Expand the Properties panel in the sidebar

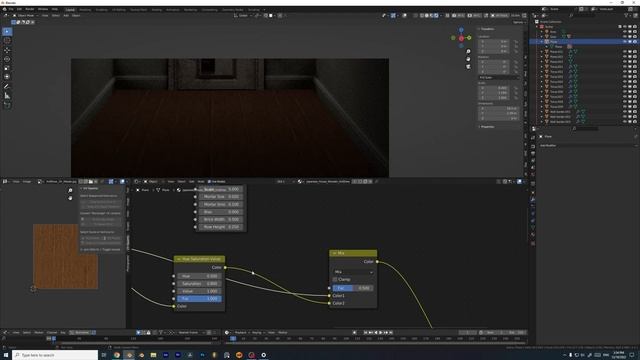point(479,127)
